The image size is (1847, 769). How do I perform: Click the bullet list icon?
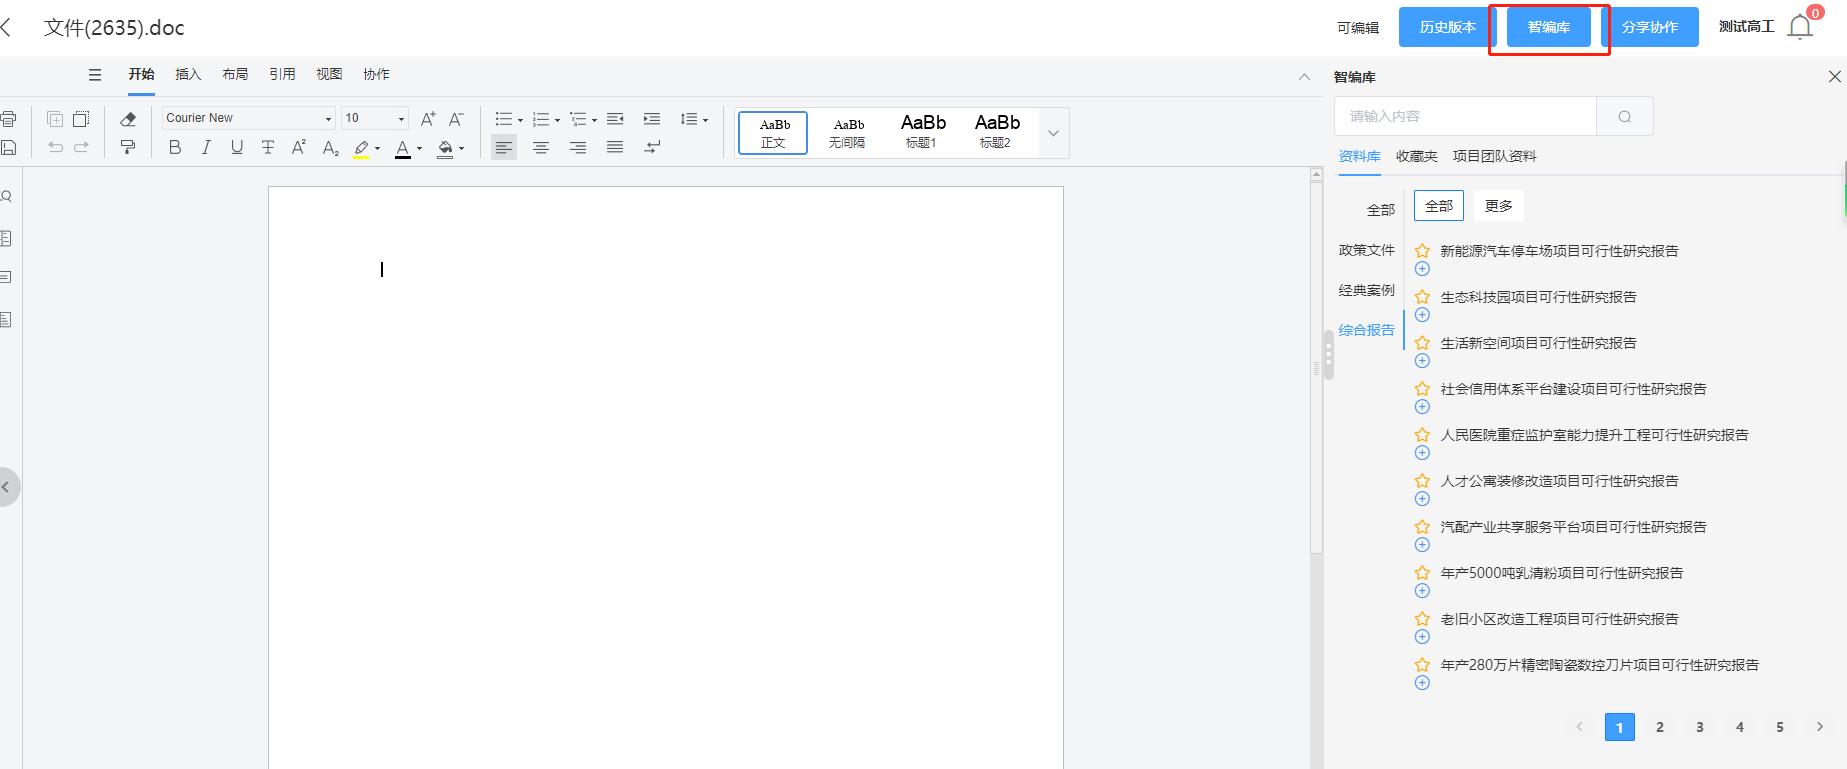(x=503, y=119)
